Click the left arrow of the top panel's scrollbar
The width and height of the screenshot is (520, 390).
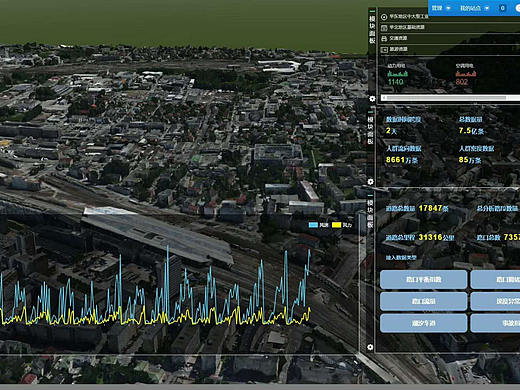point(384,98)
